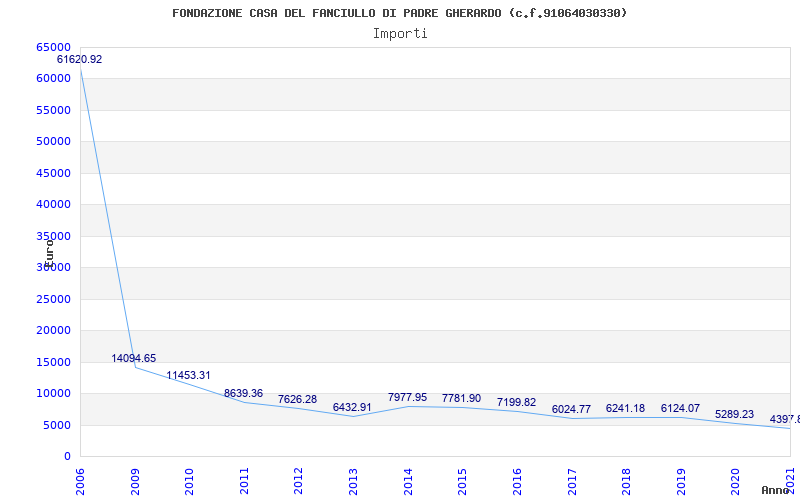
Task: Click the y-axis value 15000
Action: point(54,362)
